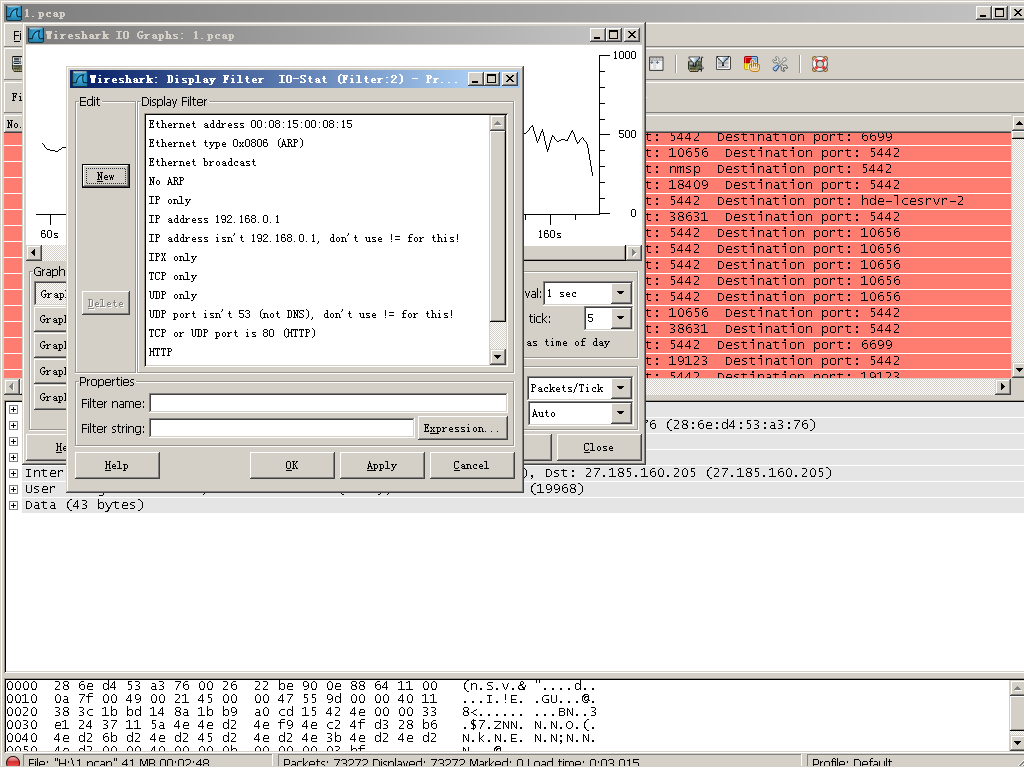The height and width of the screenshot is (768, 1024).
Task: Click New to create a display filter
Action: tap(106, 176)
